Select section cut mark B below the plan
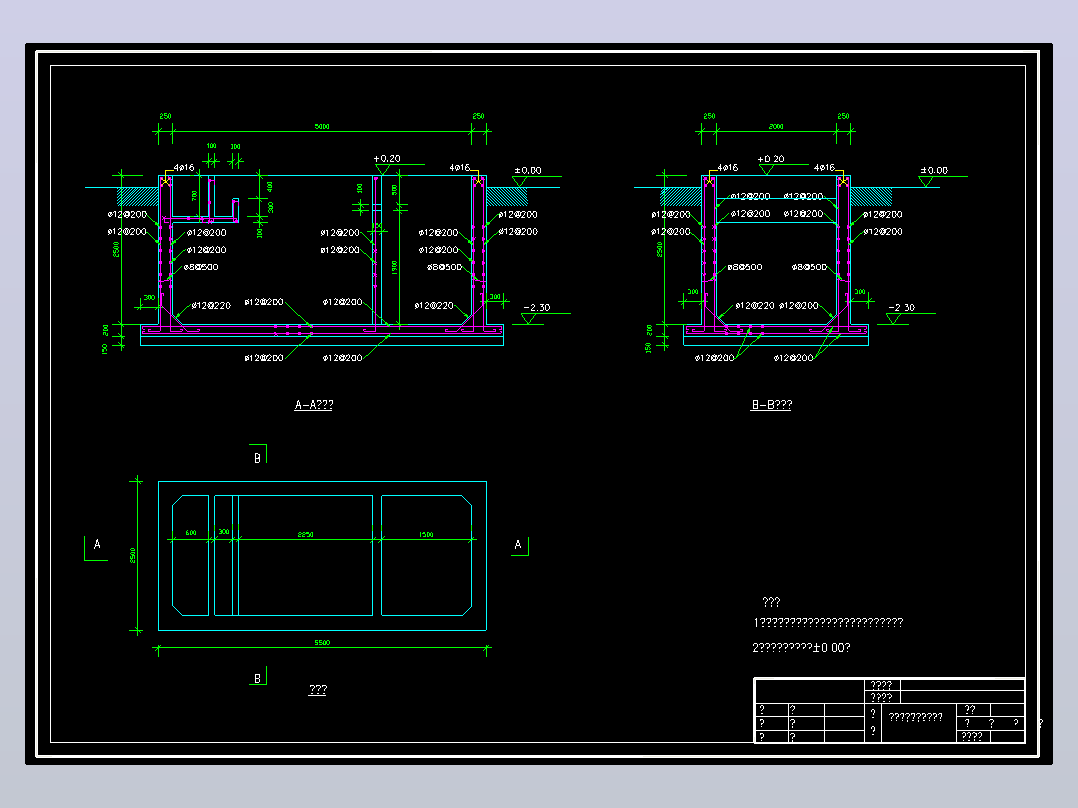This screenshot has height=808, width=1078. [257, 679]
